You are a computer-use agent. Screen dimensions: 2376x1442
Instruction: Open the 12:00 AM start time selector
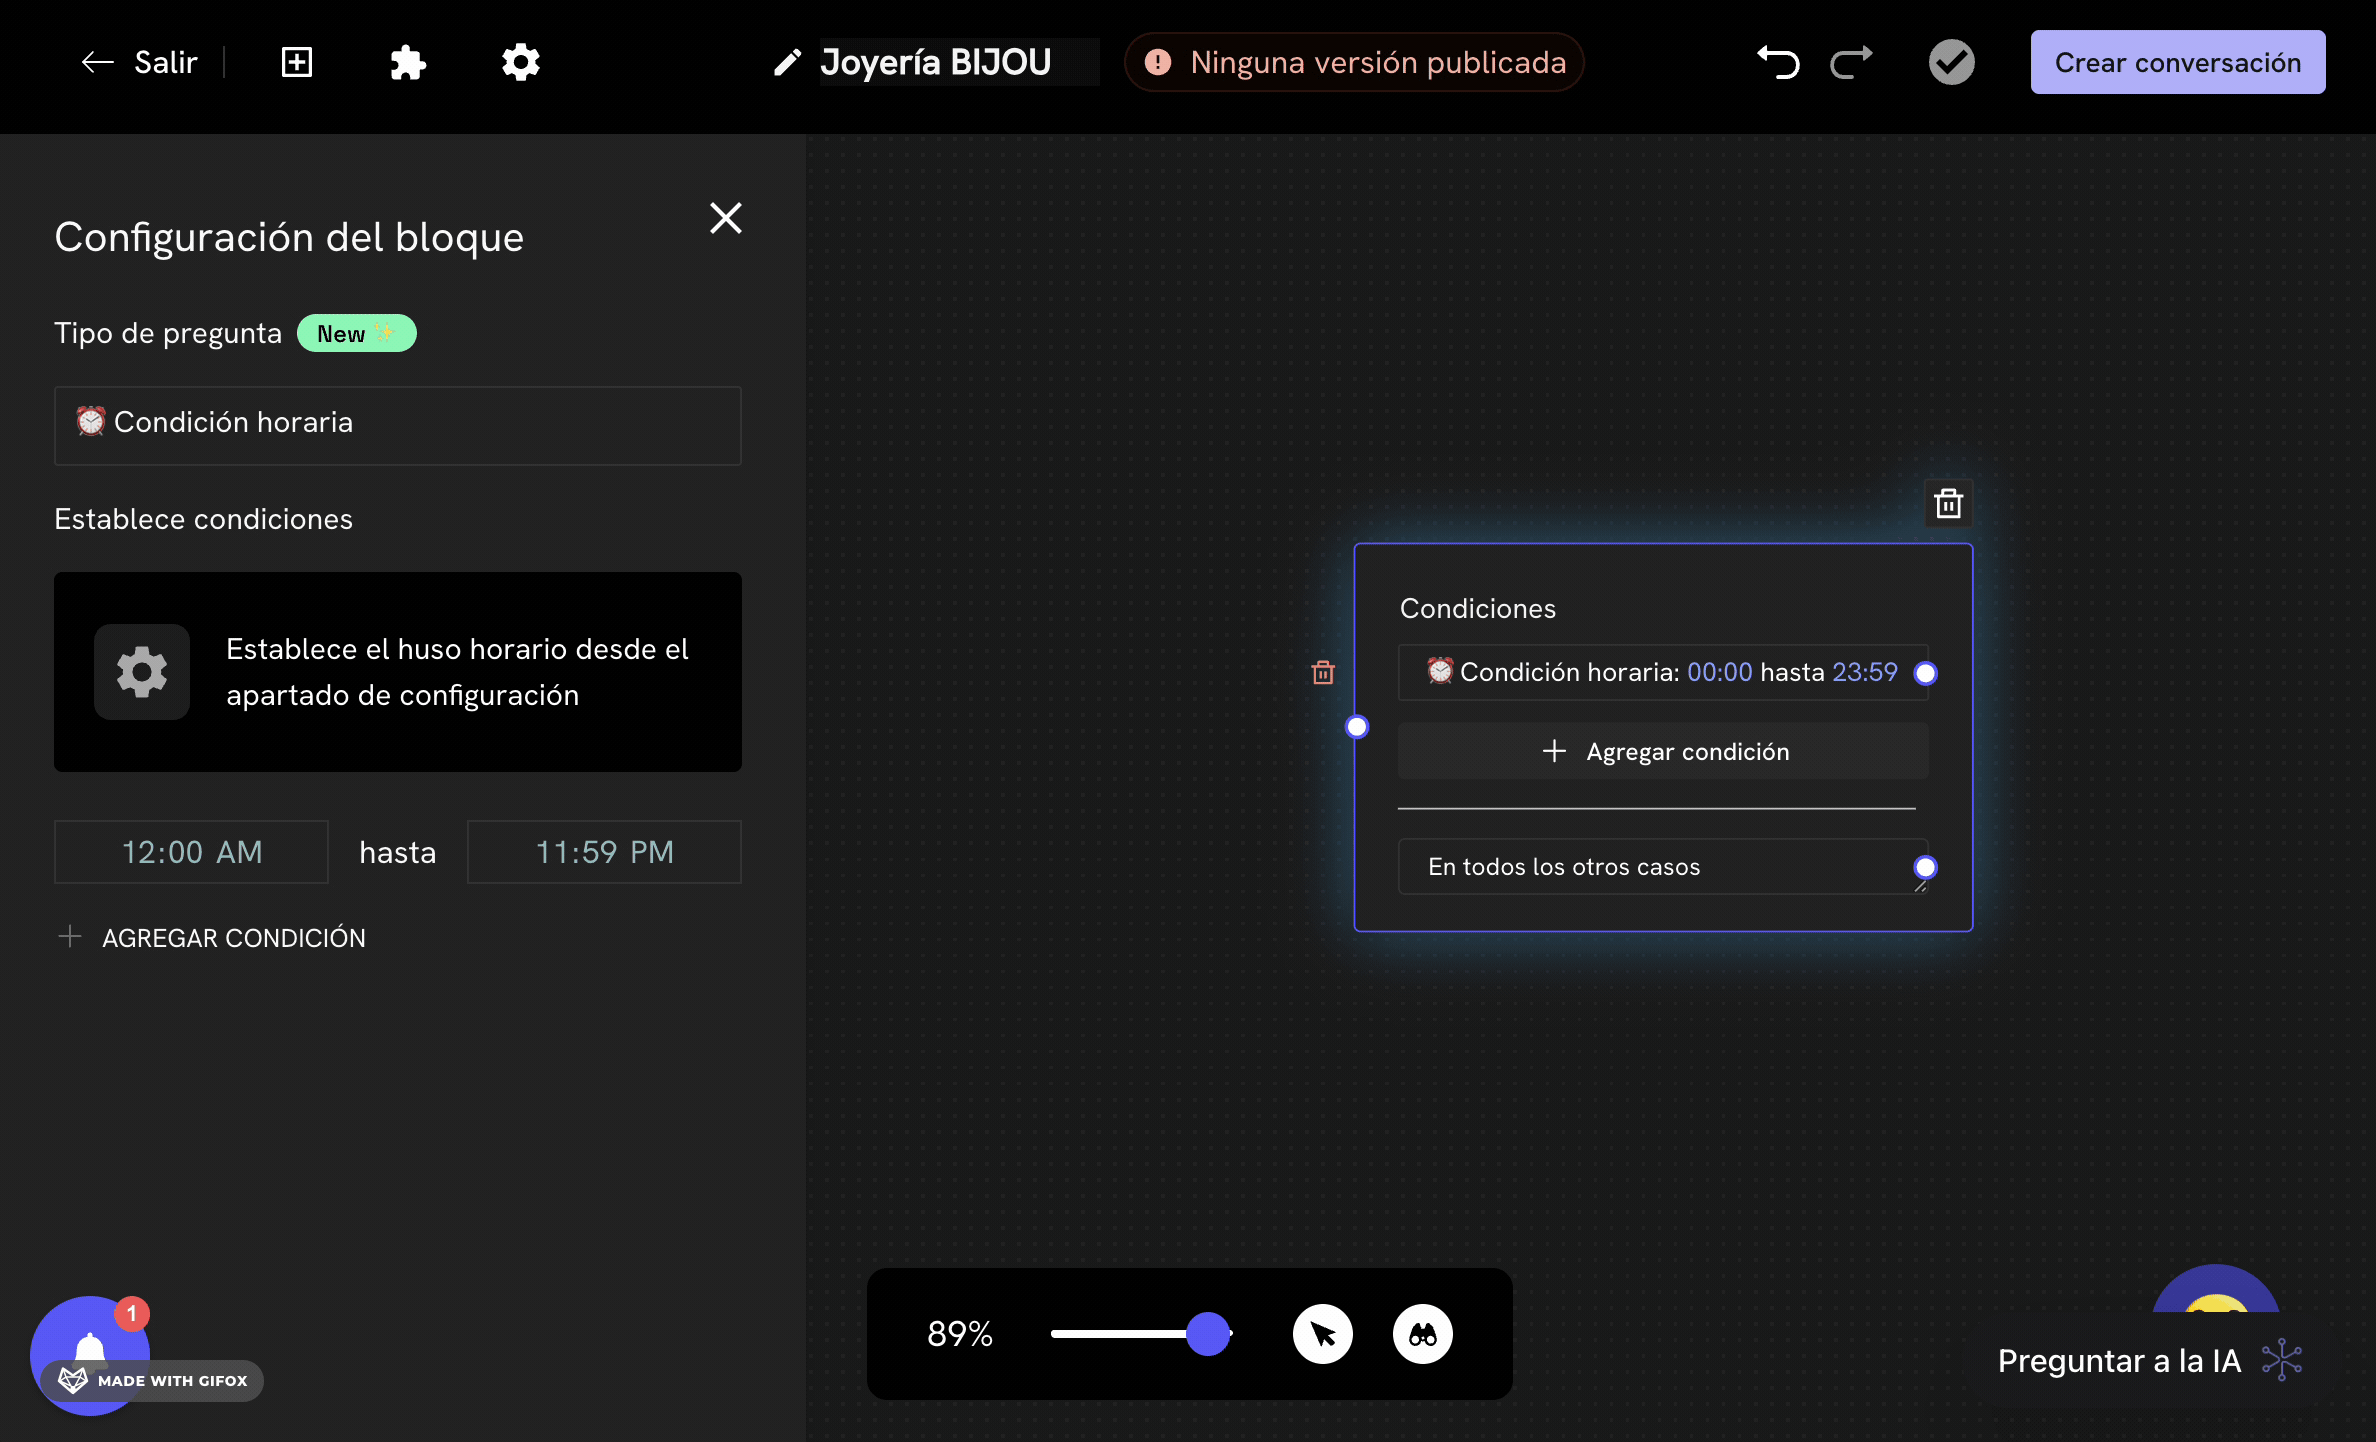(190, 852)
